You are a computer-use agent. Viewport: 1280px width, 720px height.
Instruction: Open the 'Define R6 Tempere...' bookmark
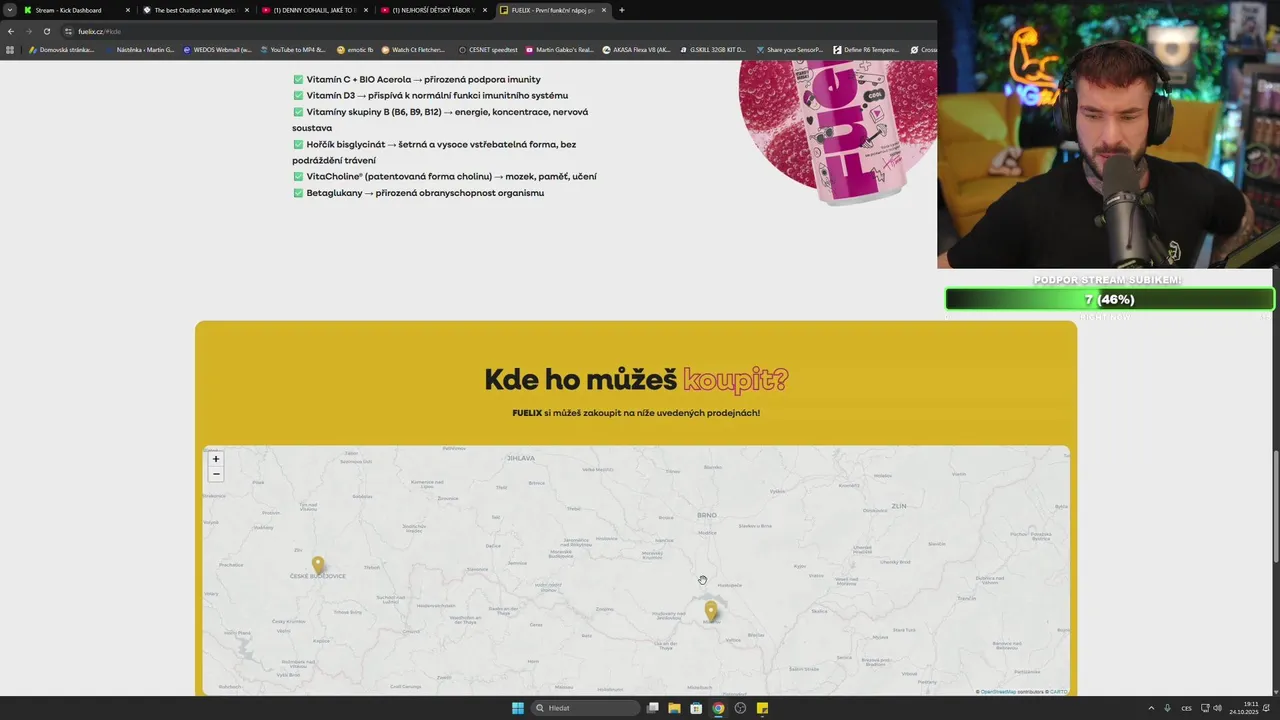[x=866, y=49]
